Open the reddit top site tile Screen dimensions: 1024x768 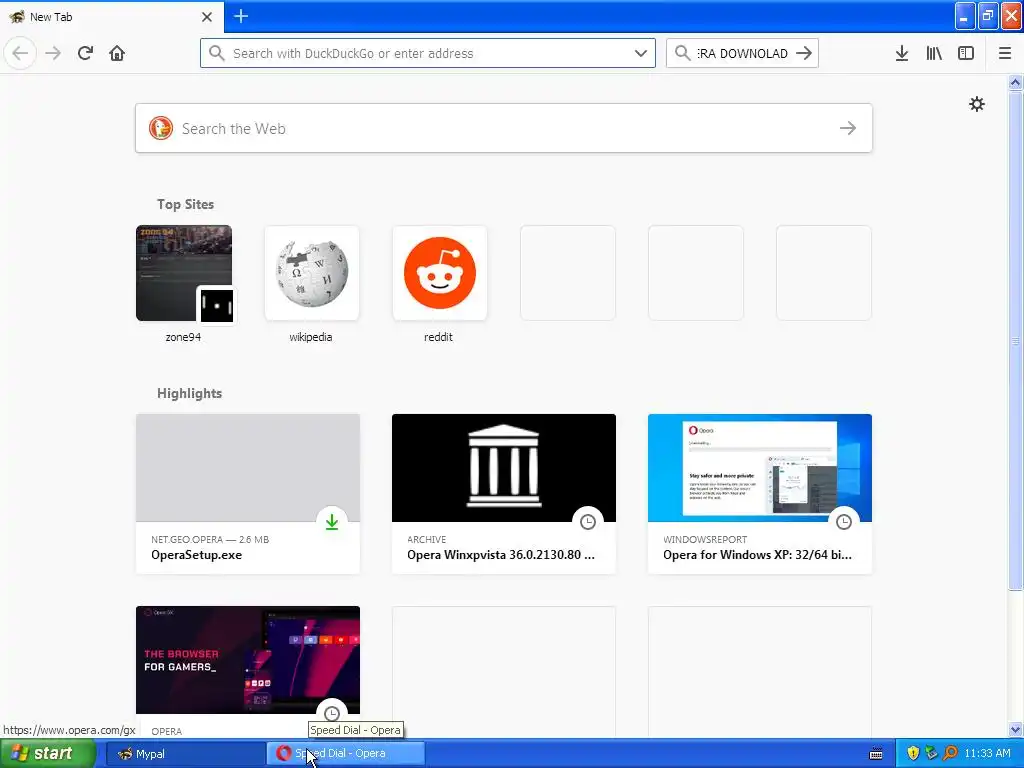click(440, 273)
